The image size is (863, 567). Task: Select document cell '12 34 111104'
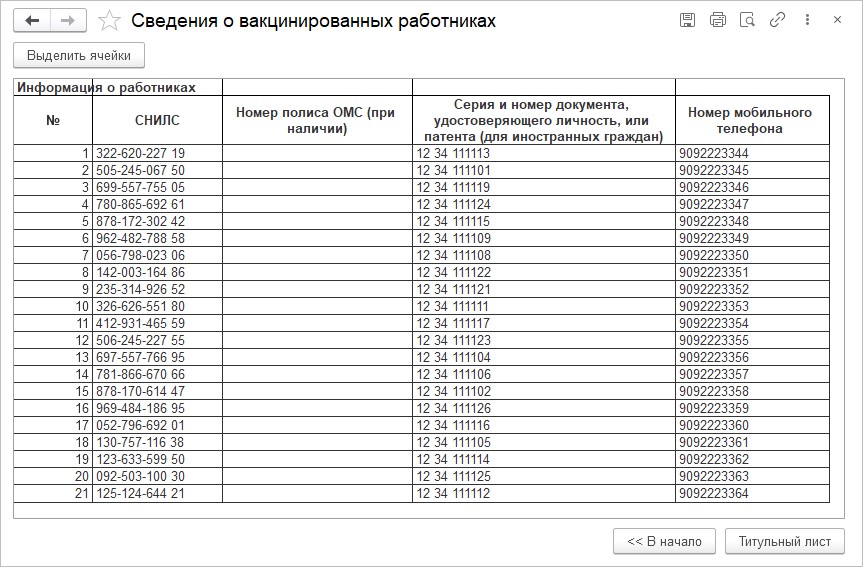[x=544, y=357]
